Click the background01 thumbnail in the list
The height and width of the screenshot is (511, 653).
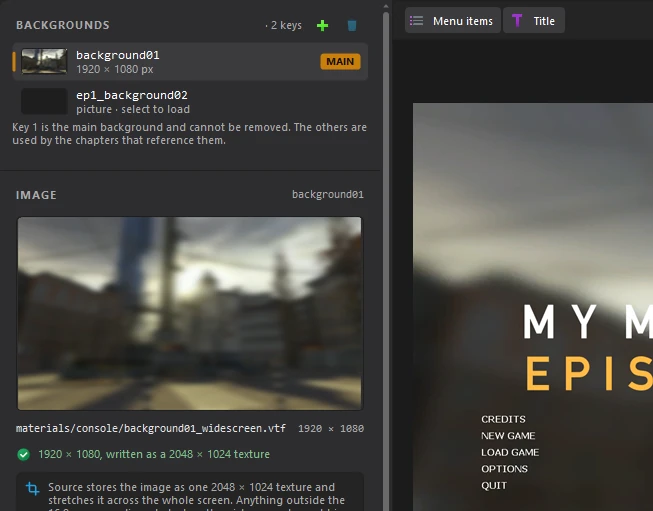click(44, 61)
